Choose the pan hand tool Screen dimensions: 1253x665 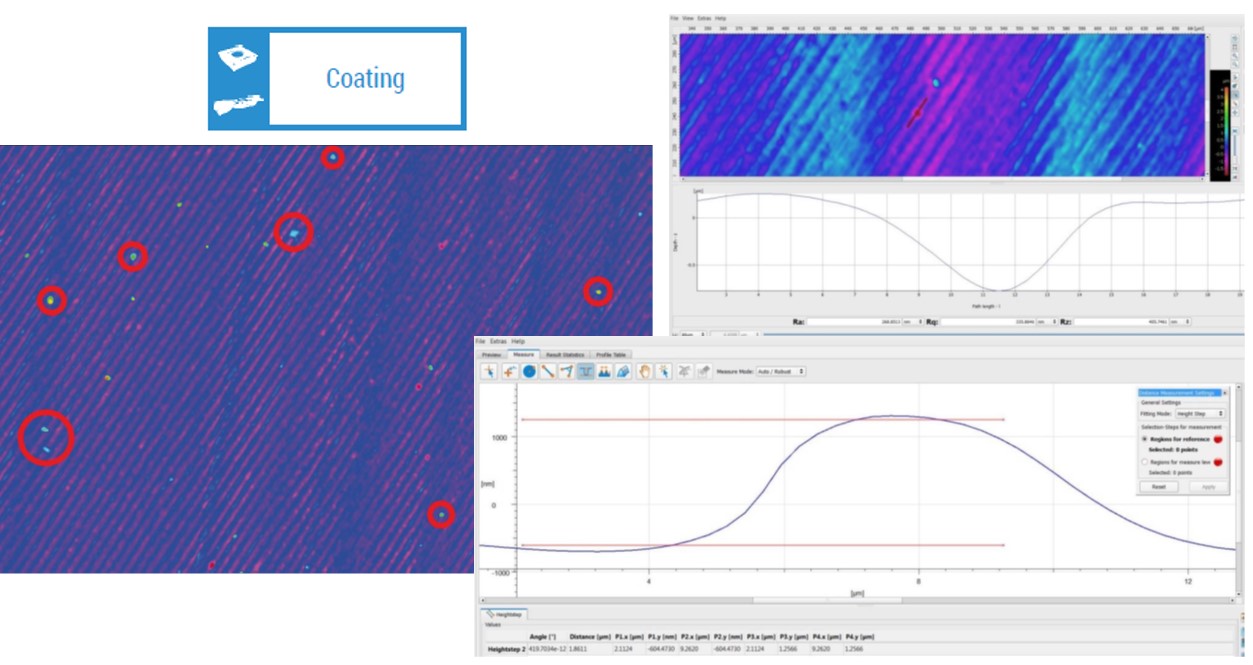pos(646,371)
